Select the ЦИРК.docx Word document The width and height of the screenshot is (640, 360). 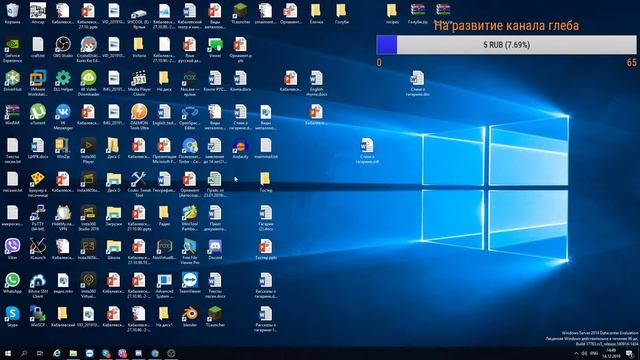[x=38, y=148]
